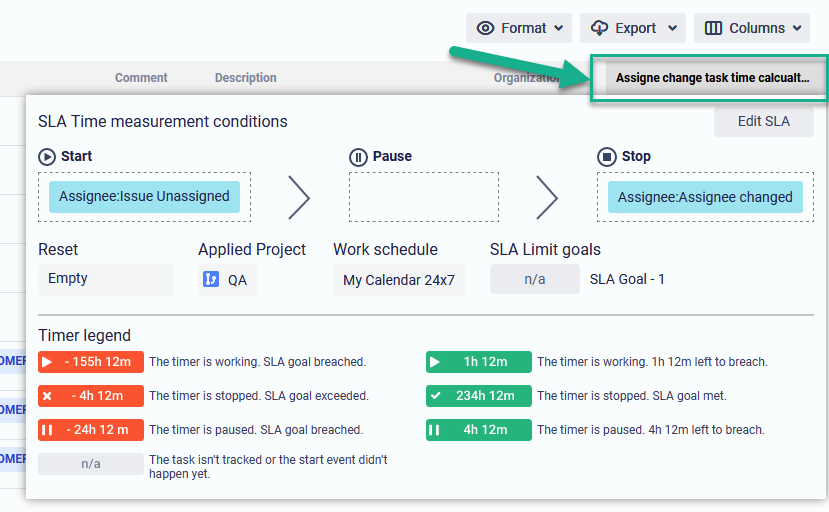Click the QA project icon
Viewport: 829px width, 512px height.
click(211, 280)
